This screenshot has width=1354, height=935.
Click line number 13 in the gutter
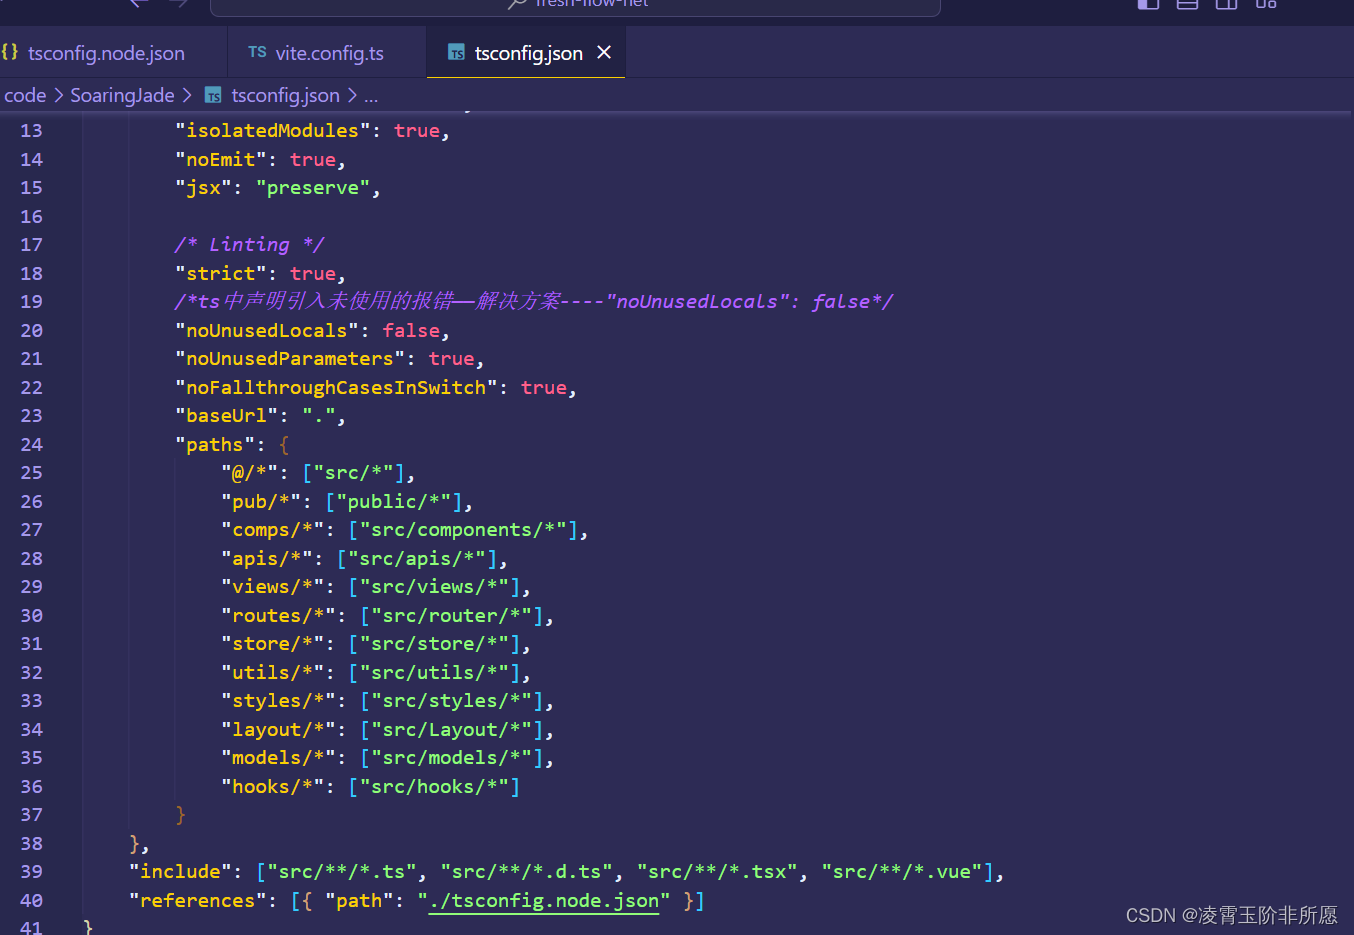coord(31,130)
